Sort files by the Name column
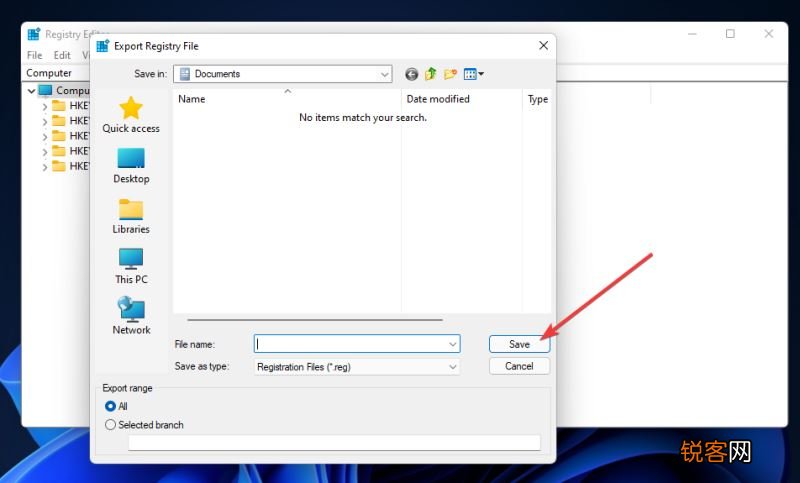800x483 pixels. (287, 99)
